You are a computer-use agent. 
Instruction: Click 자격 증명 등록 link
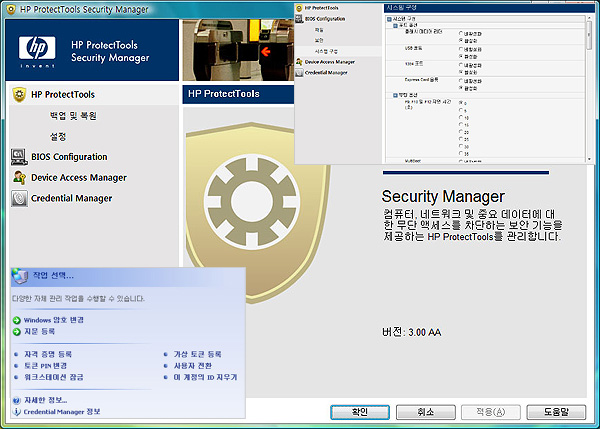[x=48, y=354]
